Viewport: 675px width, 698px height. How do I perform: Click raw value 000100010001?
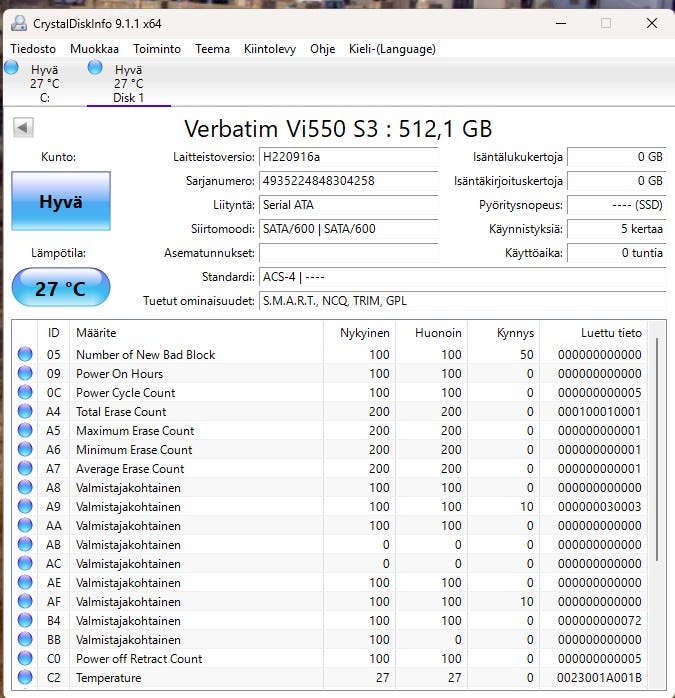click(599, 411)
